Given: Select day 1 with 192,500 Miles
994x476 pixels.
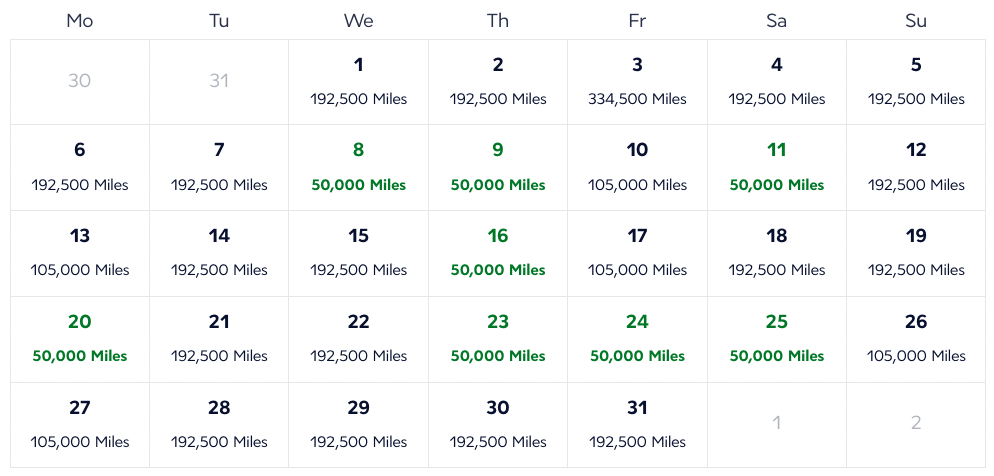Looking at the screenshot, I should coord(358,82).
